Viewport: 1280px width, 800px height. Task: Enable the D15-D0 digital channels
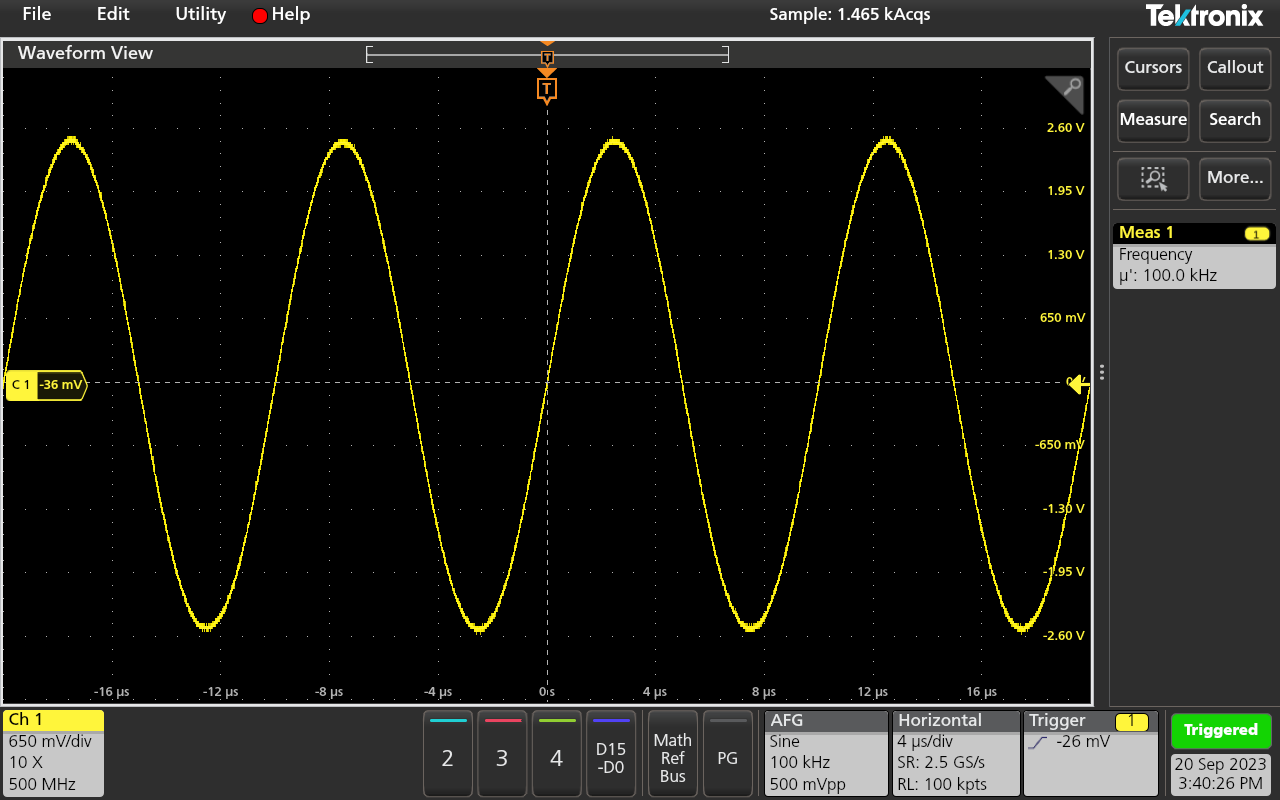pyautogui.click(x=611, y=754)
